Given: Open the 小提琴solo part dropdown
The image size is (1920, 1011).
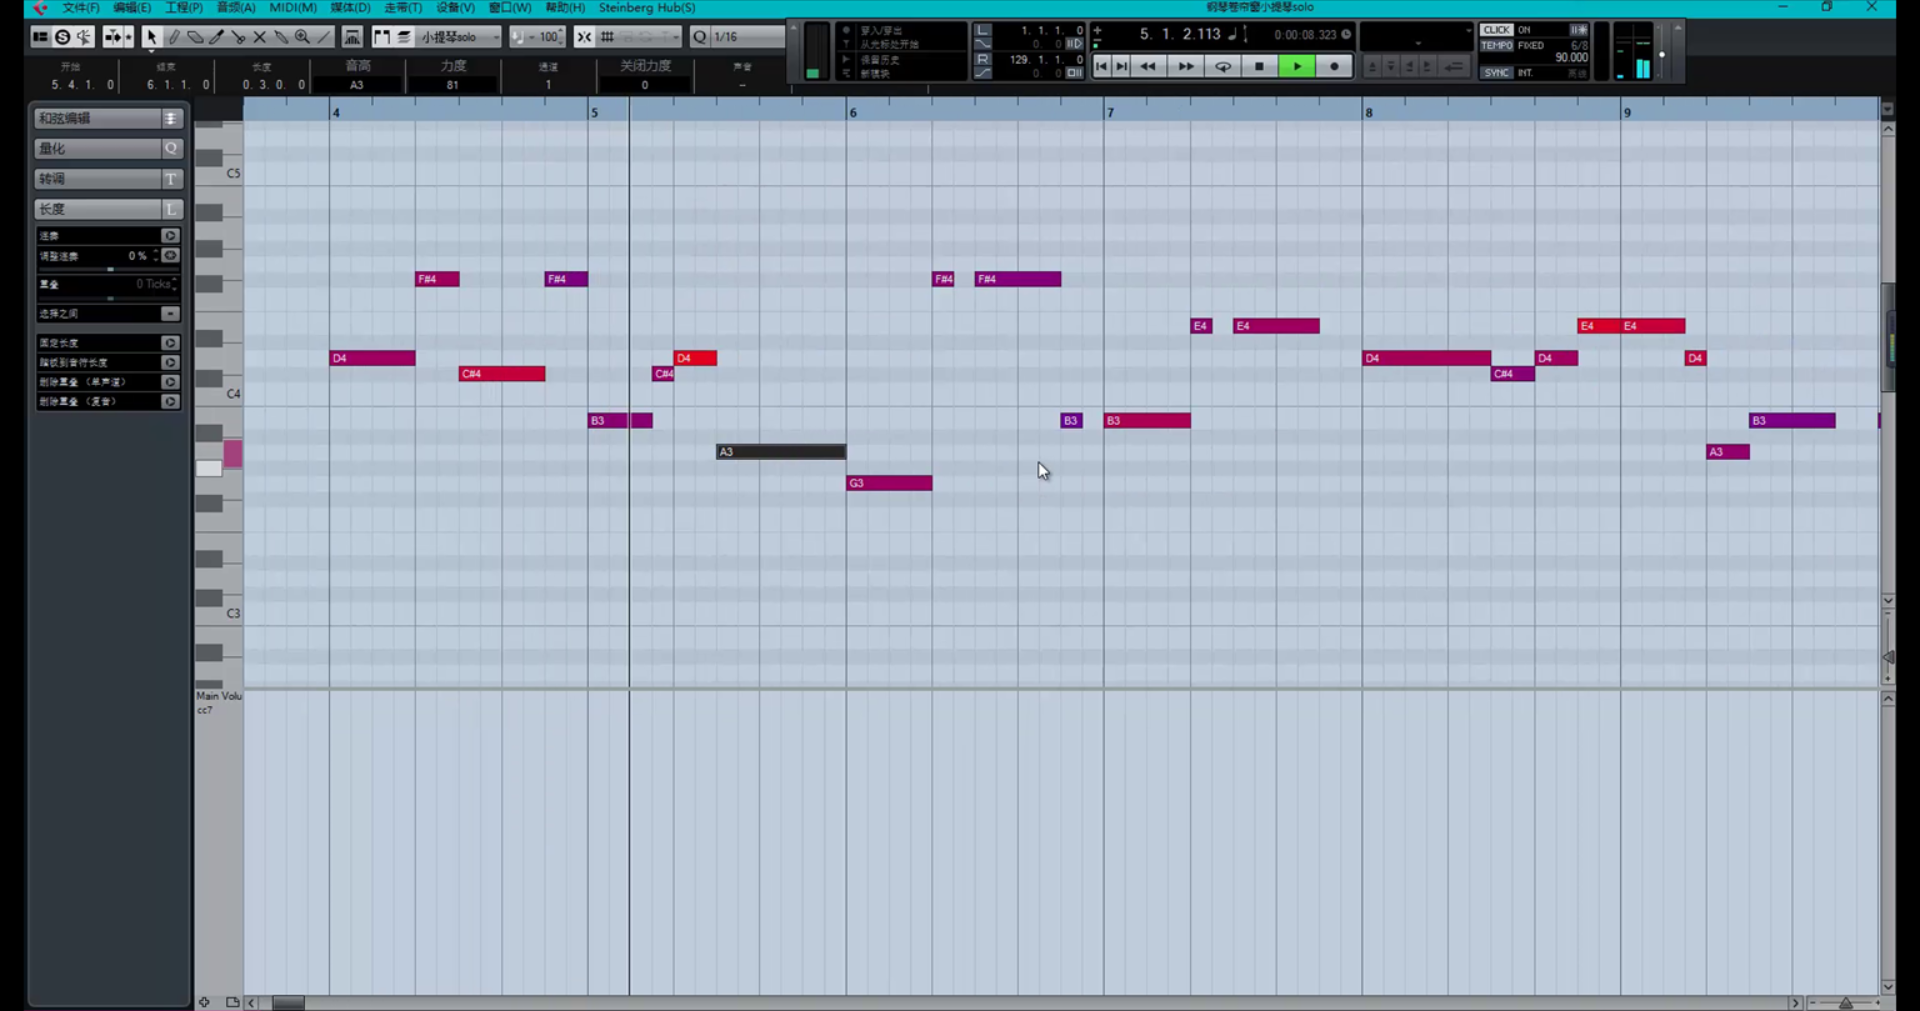Looking at the screenshot, I should click(459, 37).
